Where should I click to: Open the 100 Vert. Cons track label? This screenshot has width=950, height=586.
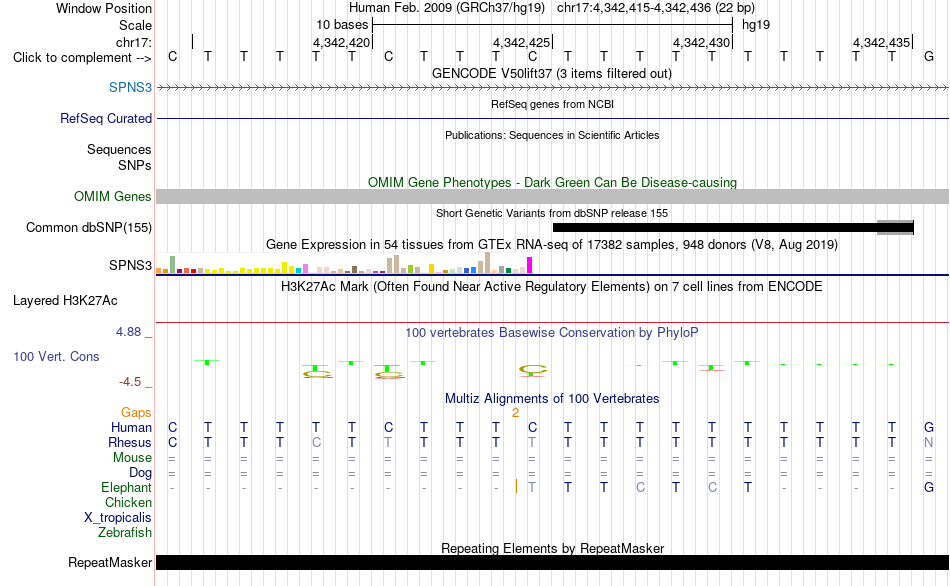click(x=56, y=356)
